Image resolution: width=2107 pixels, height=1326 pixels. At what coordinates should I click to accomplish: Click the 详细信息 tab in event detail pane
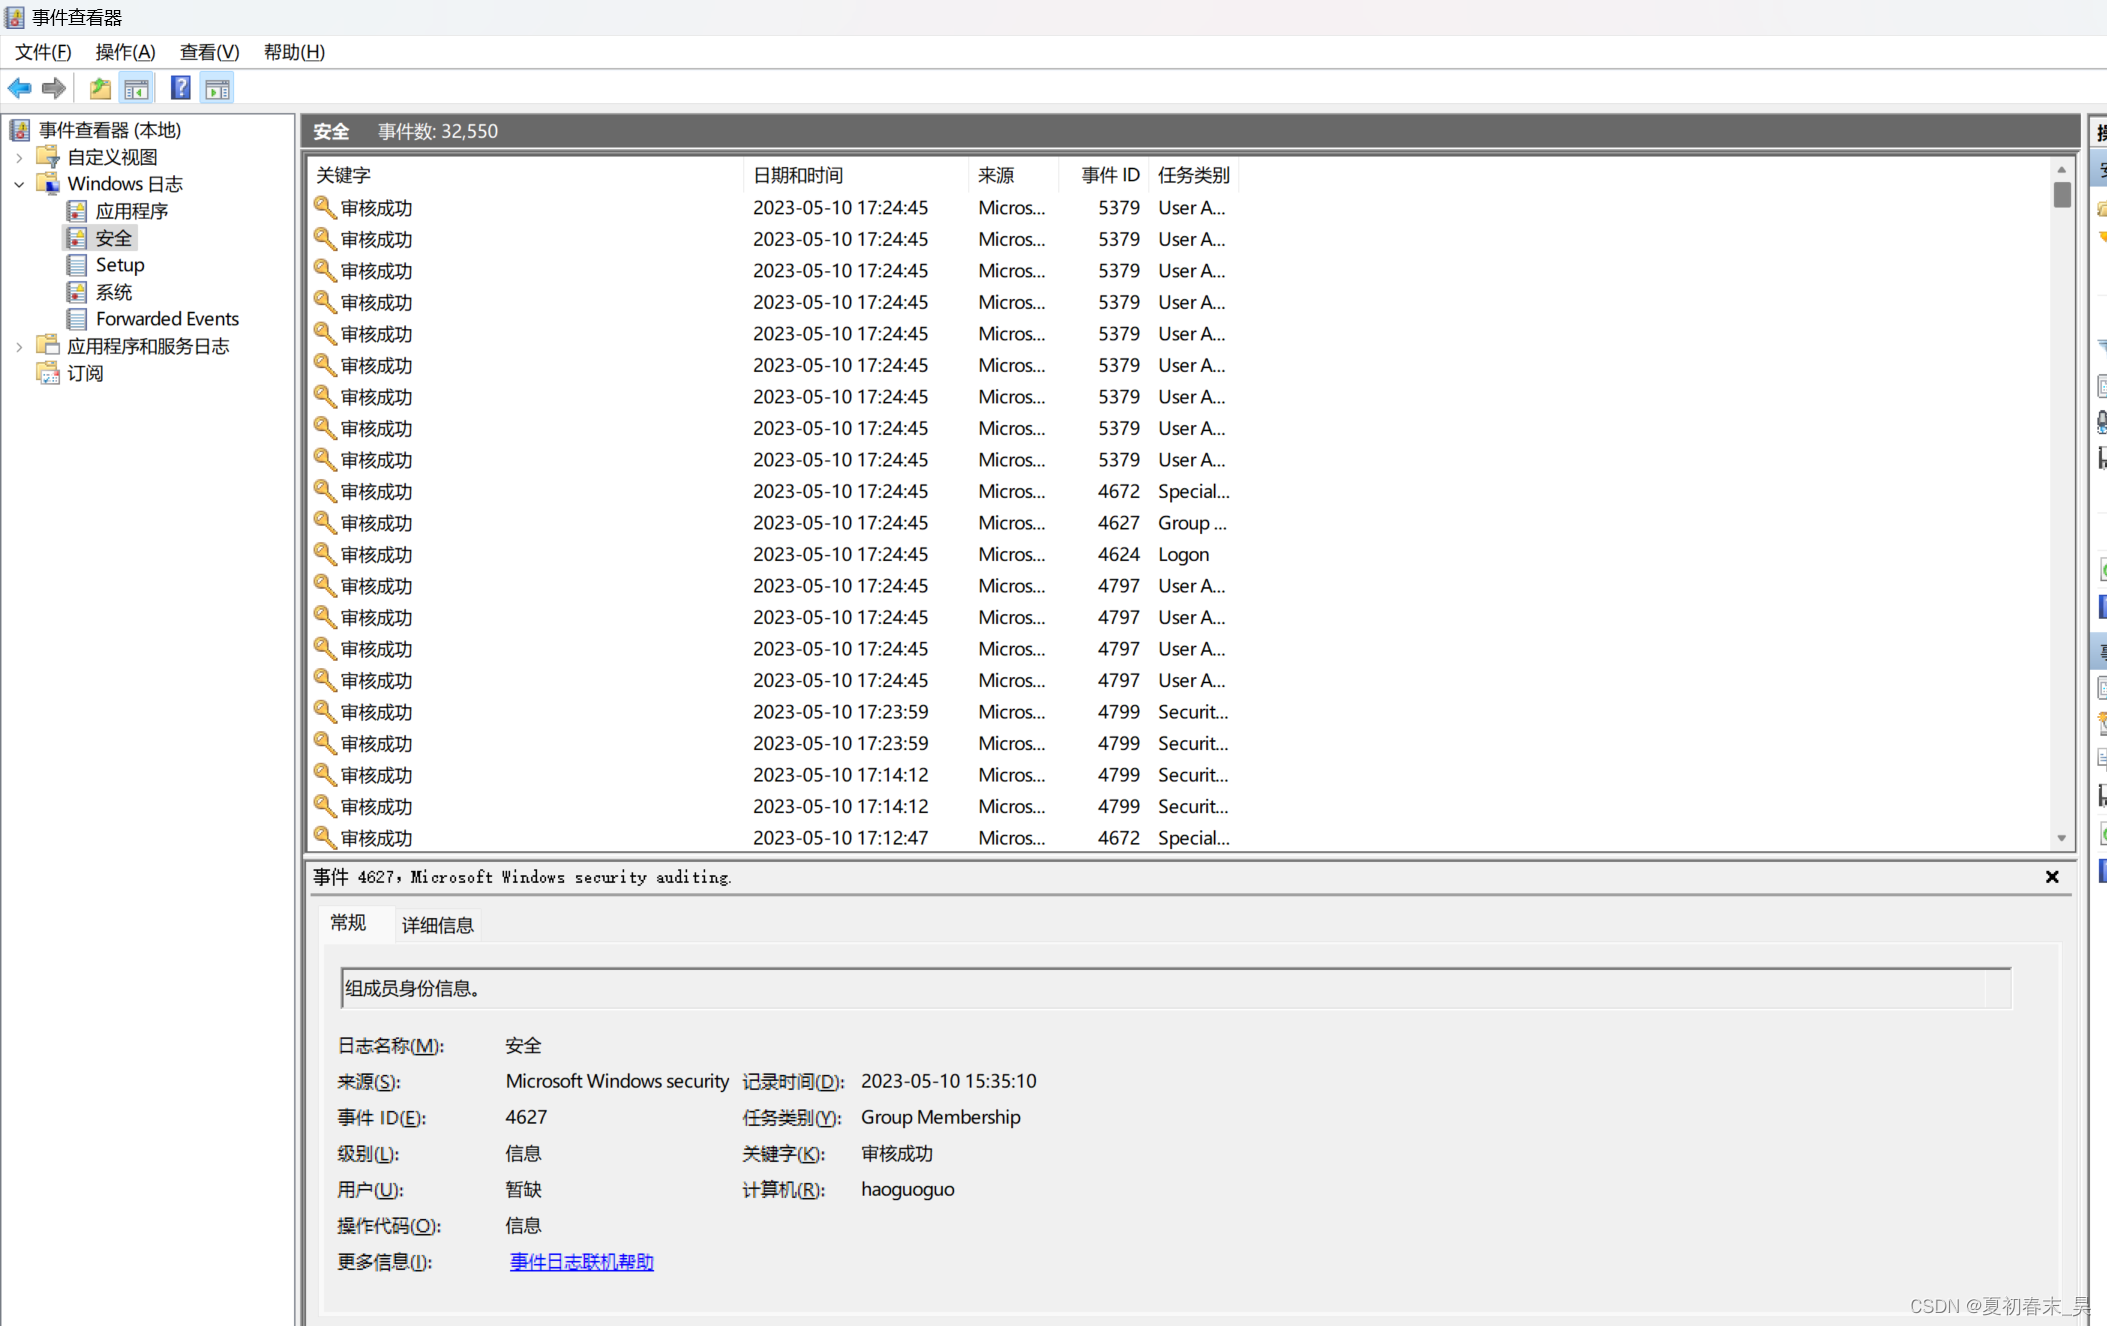438,924
